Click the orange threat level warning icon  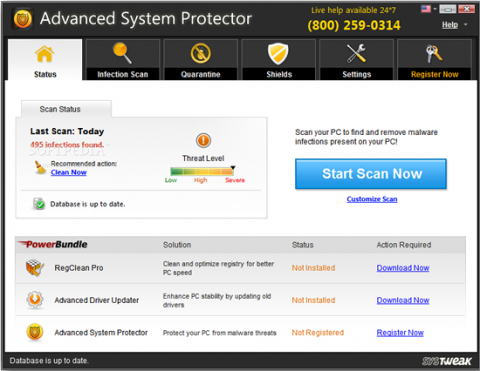[x=203, y=140]
